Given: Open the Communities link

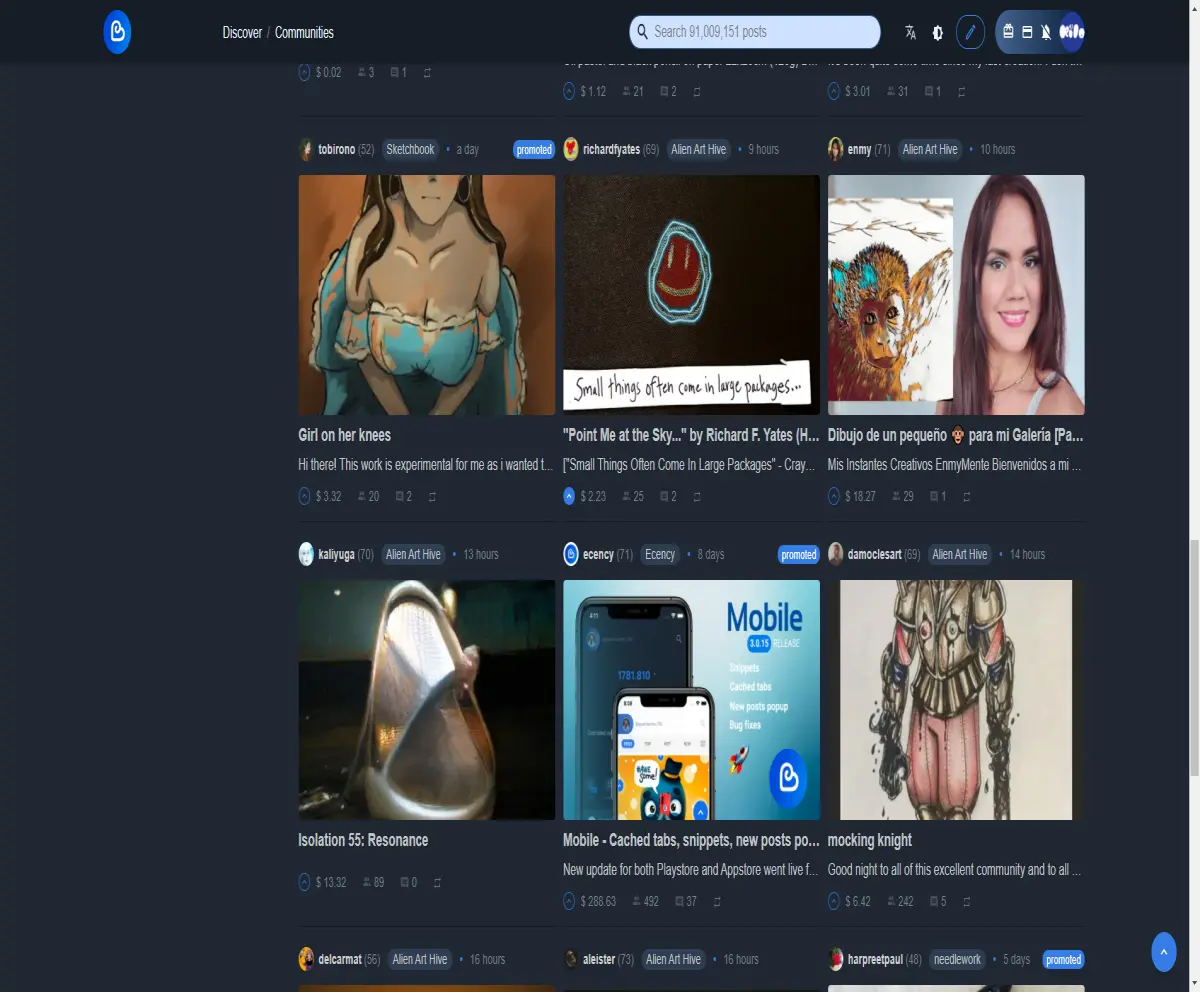Looking at the screenshot, I should (x=304, y=32).
